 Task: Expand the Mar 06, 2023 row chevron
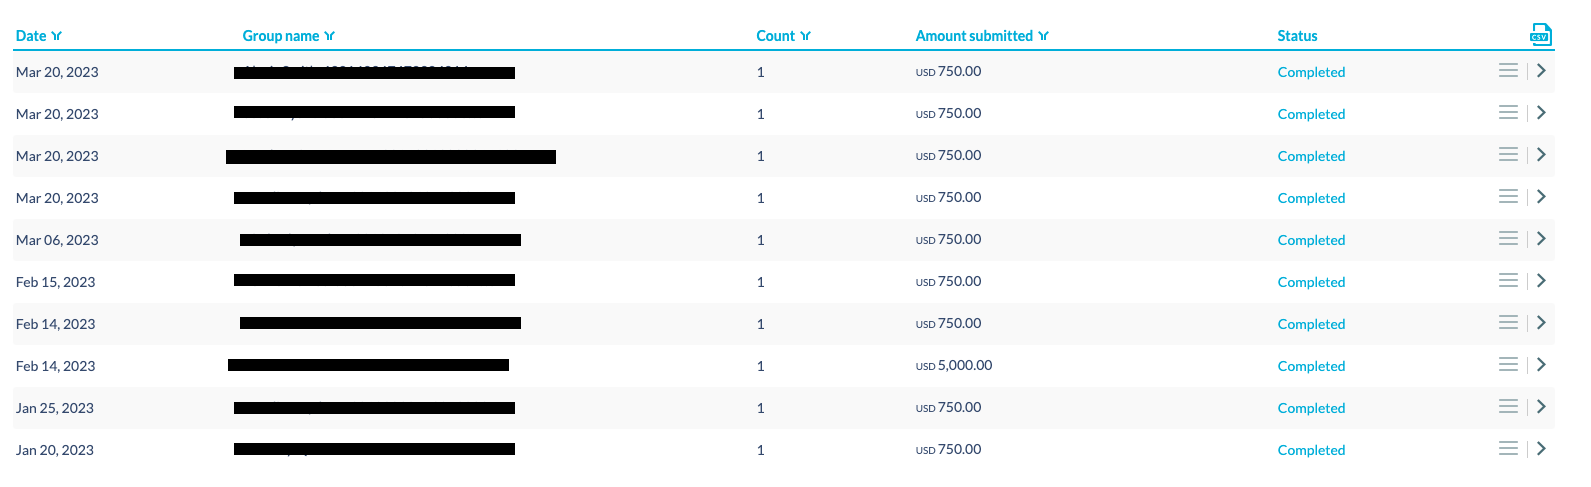pyautogui.click(x=1541, y=239)
